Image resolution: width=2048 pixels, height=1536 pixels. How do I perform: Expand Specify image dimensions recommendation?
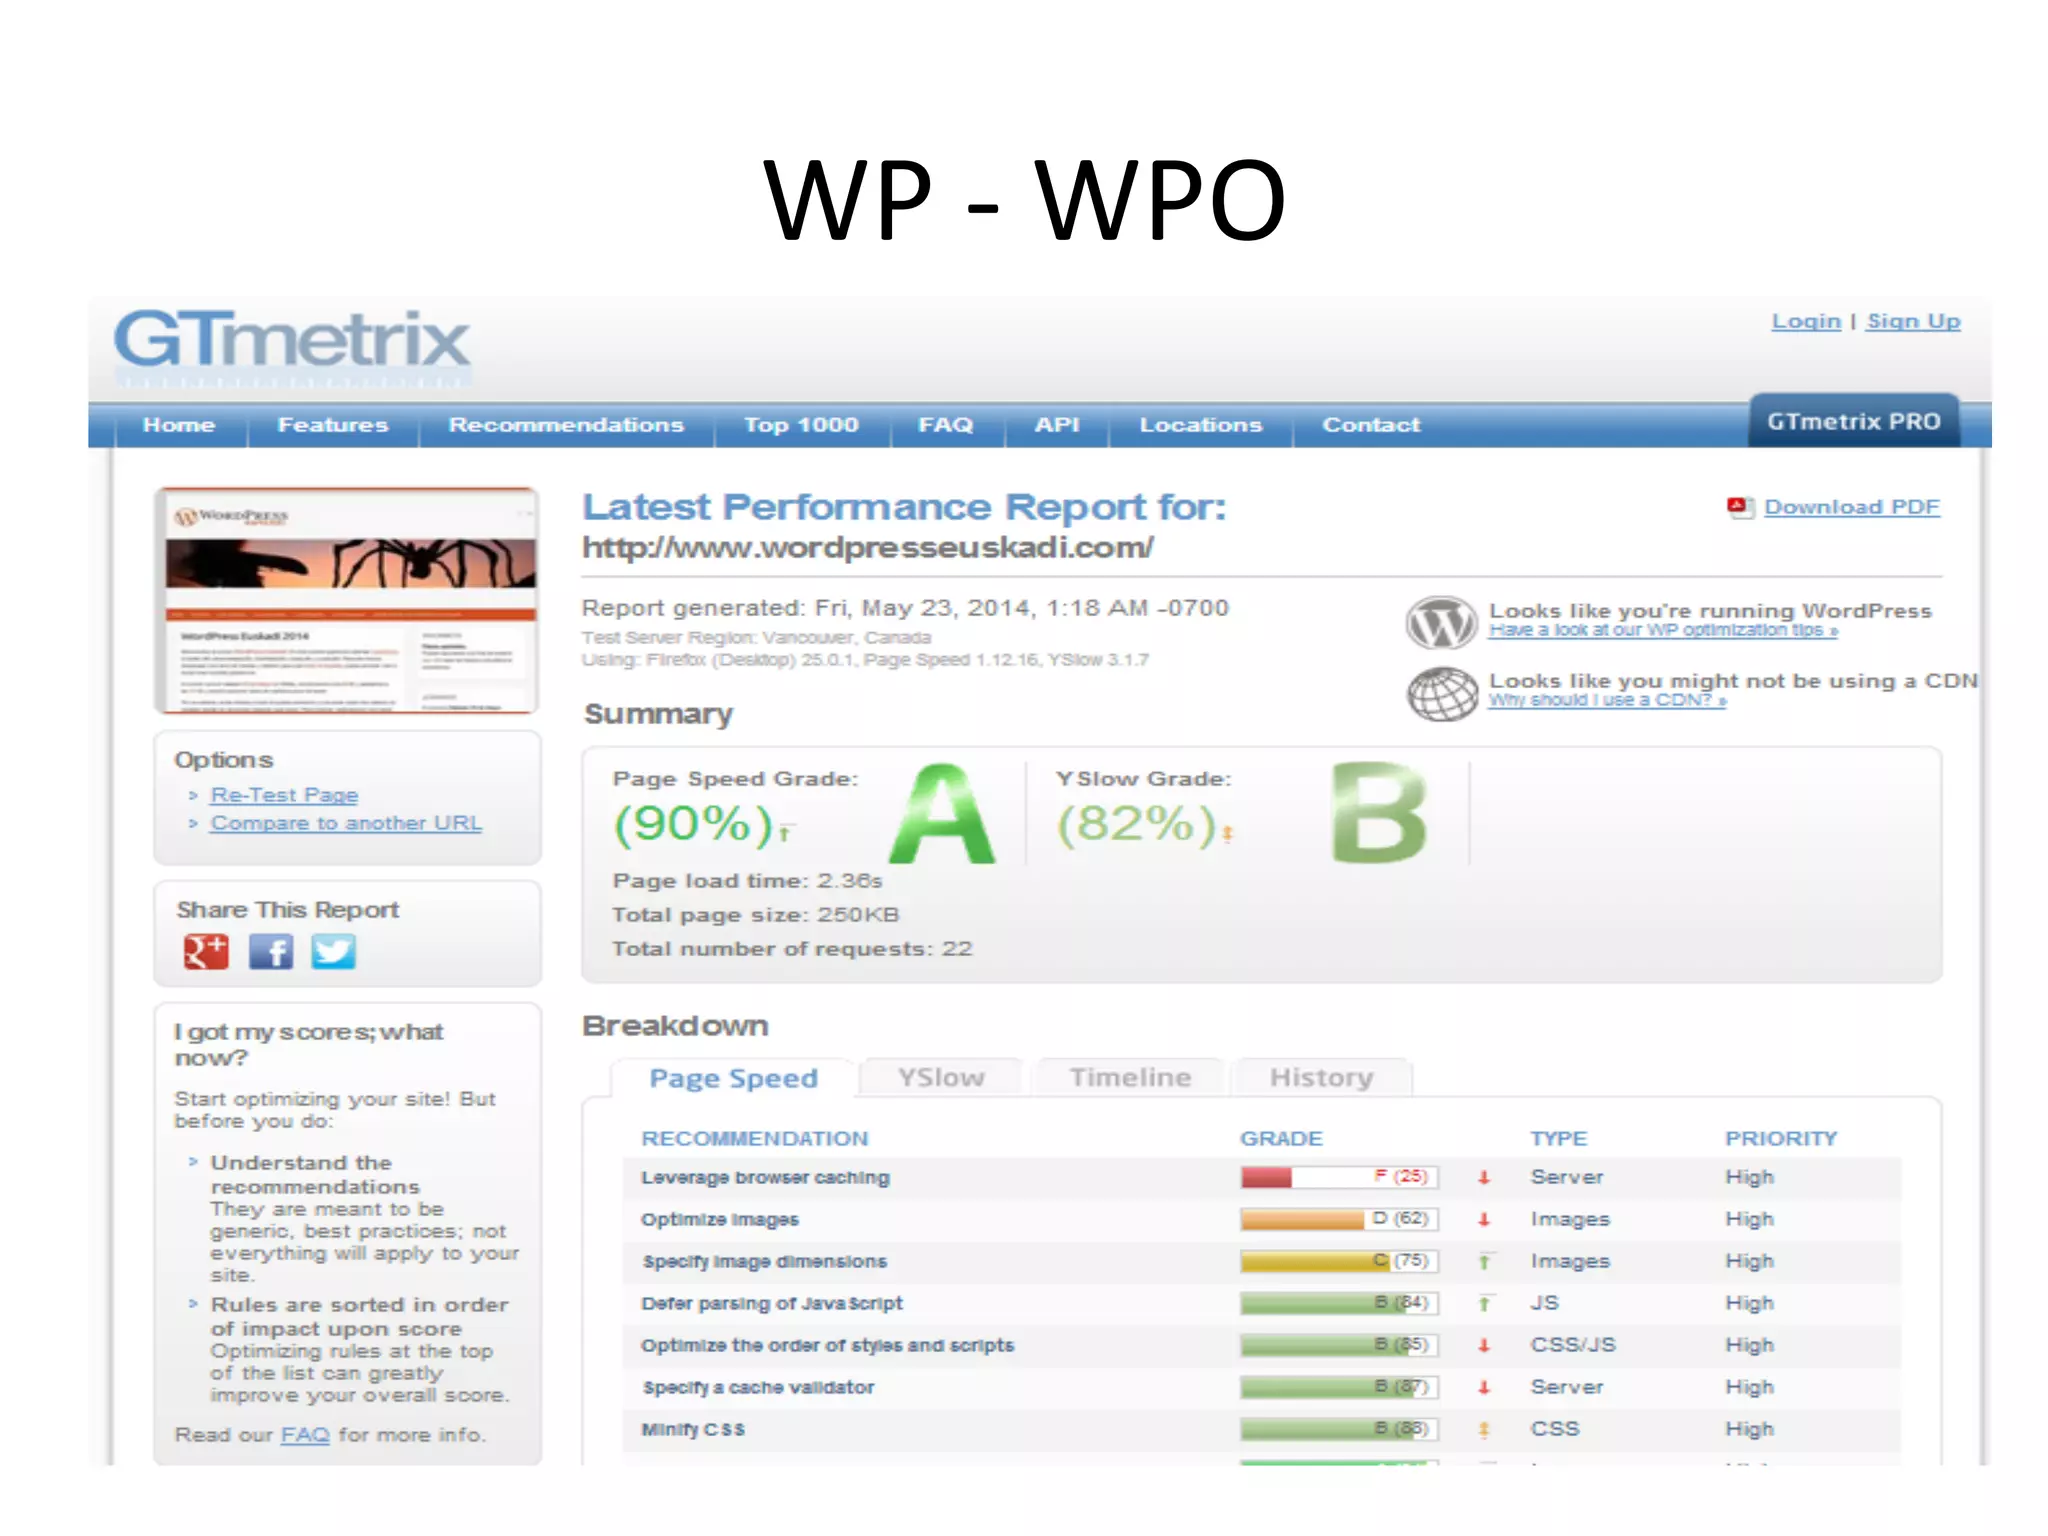pos(764,1262)
